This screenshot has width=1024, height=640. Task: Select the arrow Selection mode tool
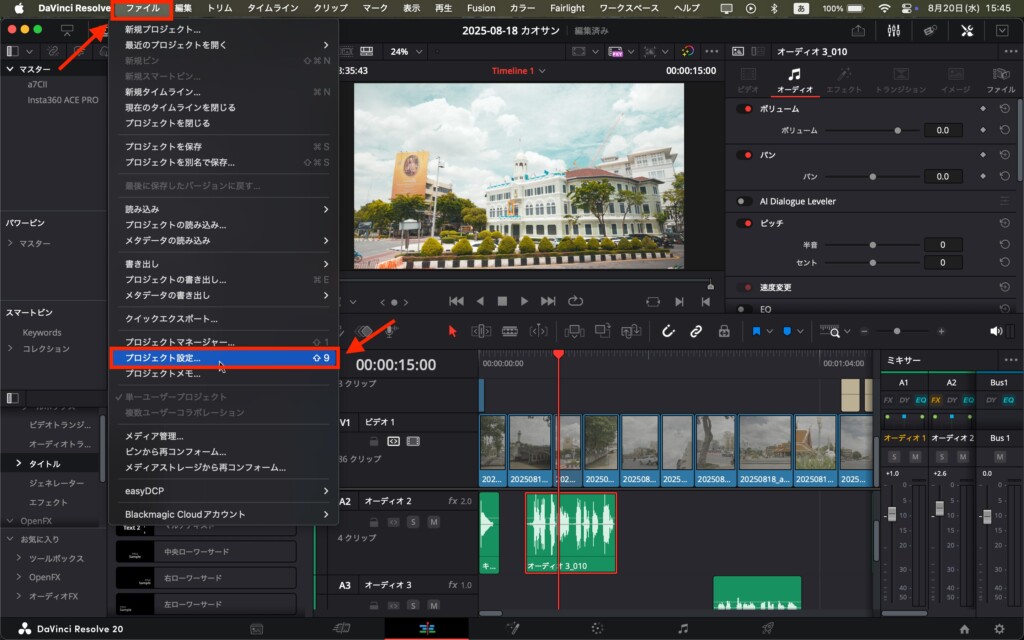(x=452, y=331)
